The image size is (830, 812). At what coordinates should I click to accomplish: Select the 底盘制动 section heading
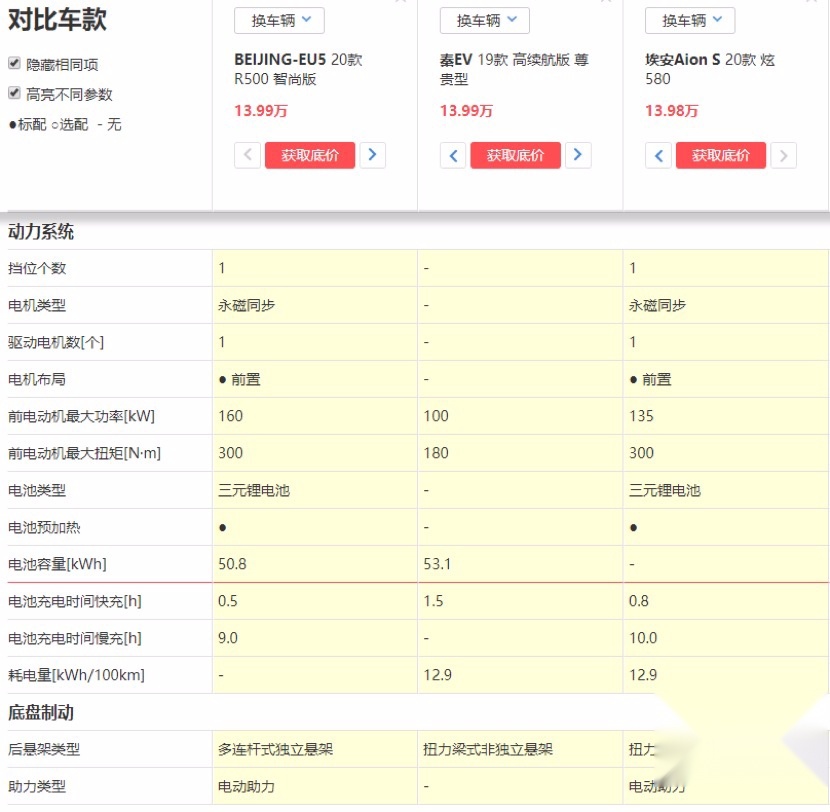coord(41,712)
